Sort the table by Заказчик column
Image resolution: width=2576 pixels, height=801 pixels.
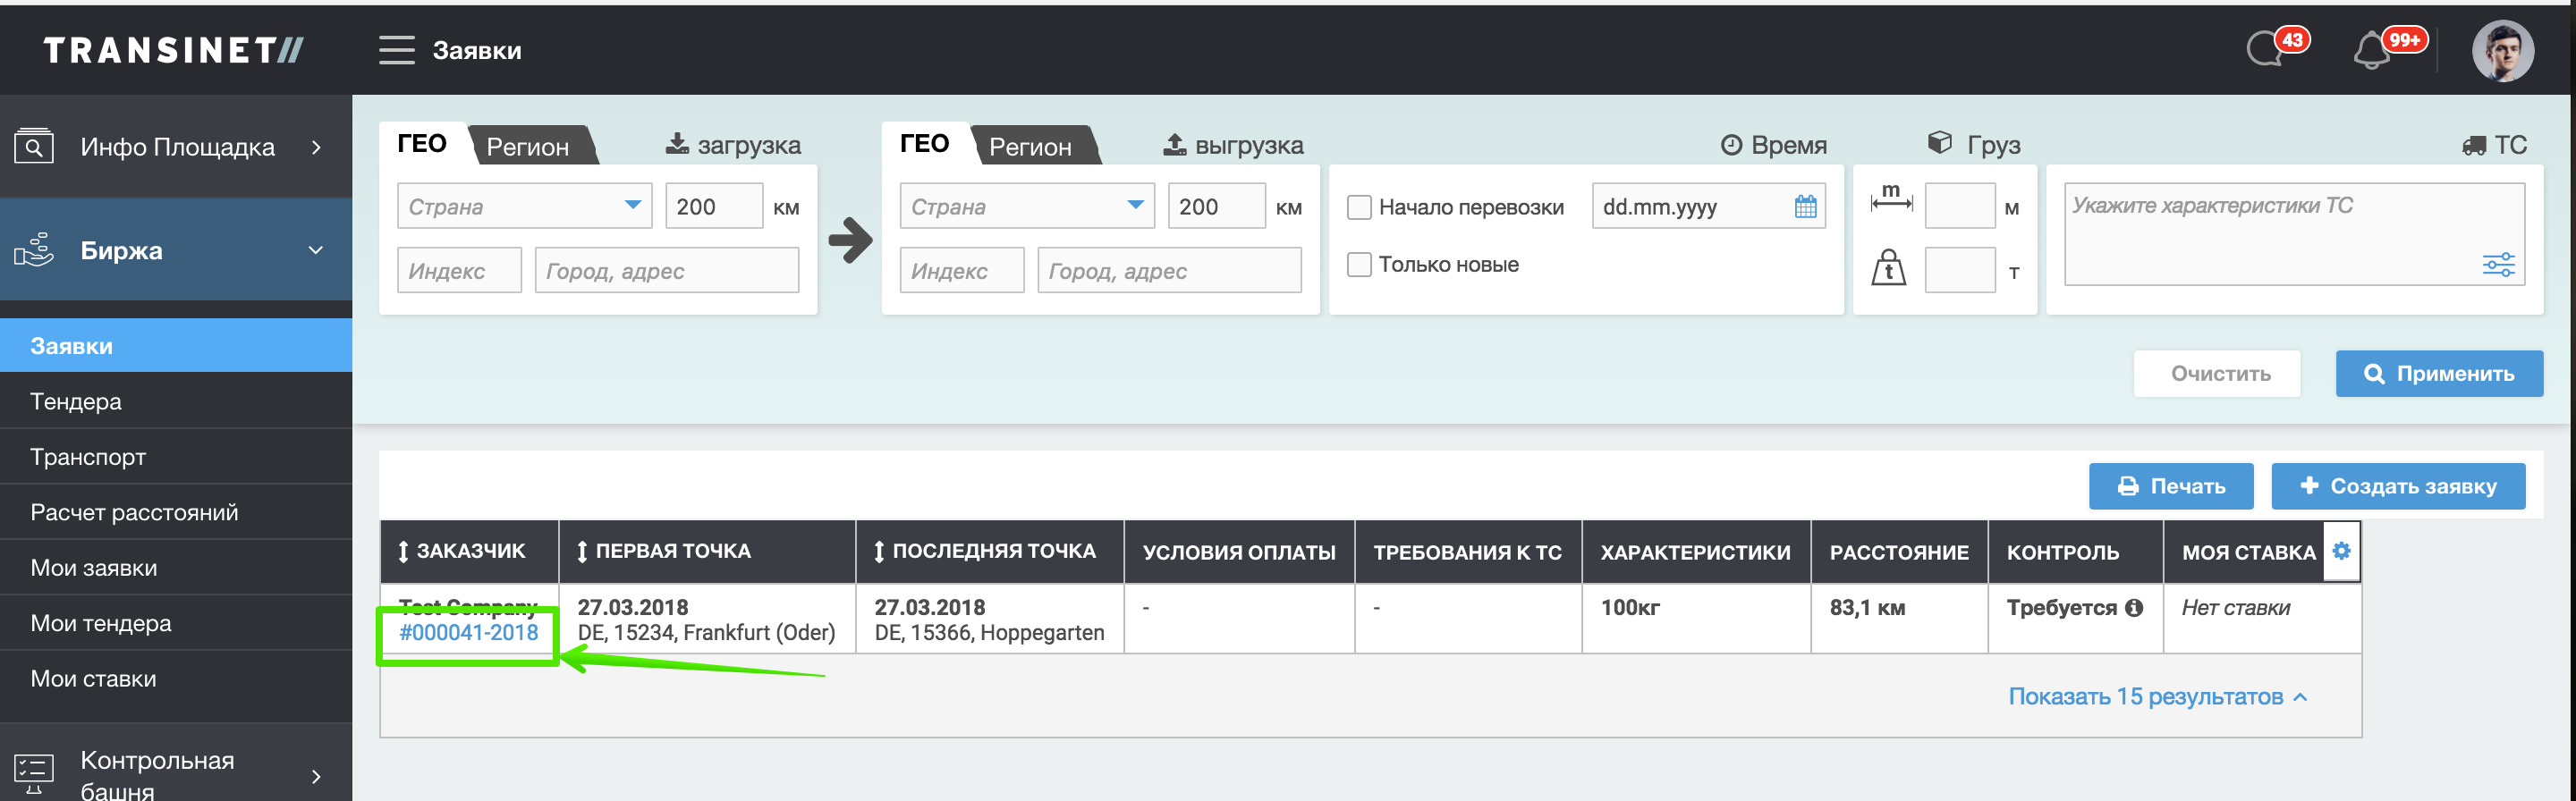(462, 551)
